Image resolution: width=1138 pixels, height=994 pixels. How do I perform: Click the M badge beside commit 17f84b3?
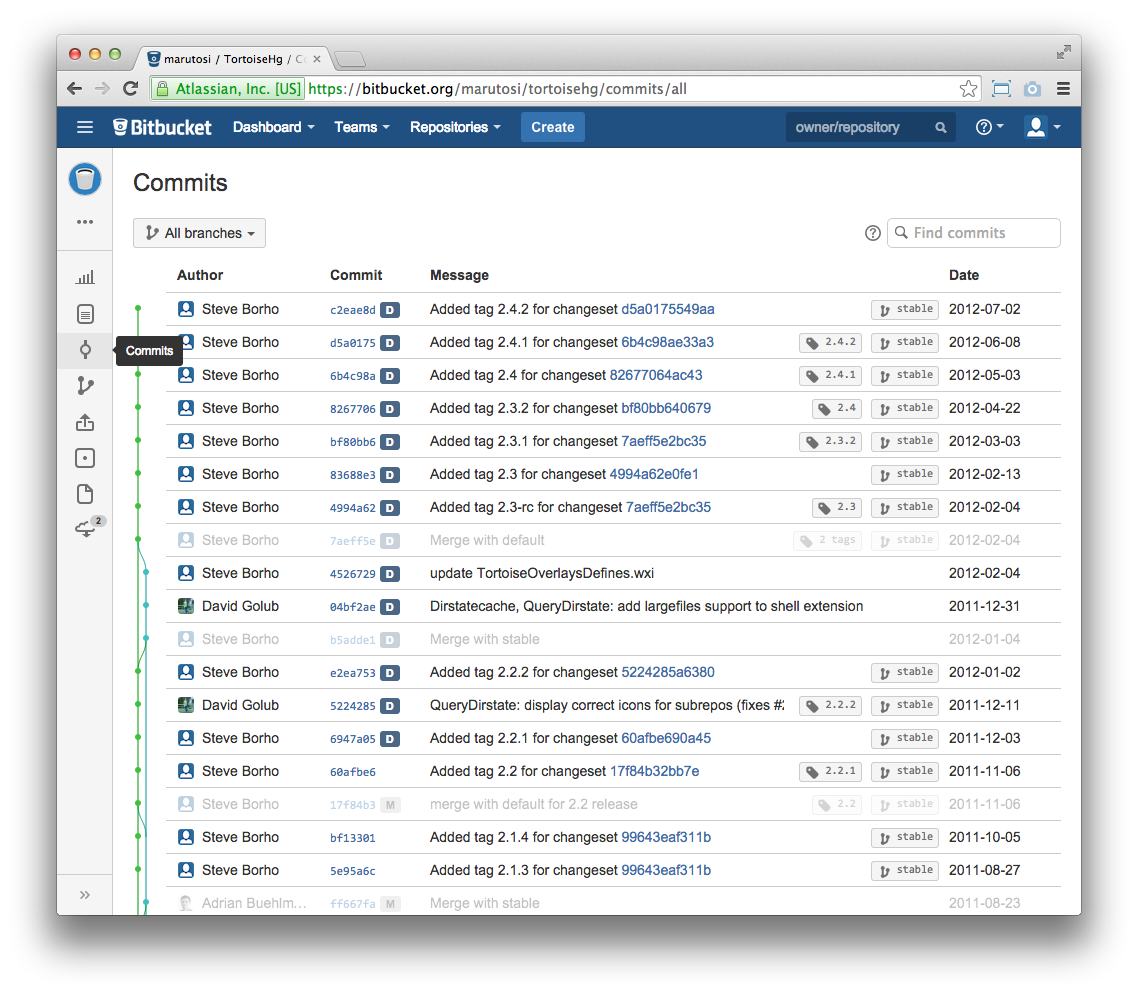click(390, 805)
